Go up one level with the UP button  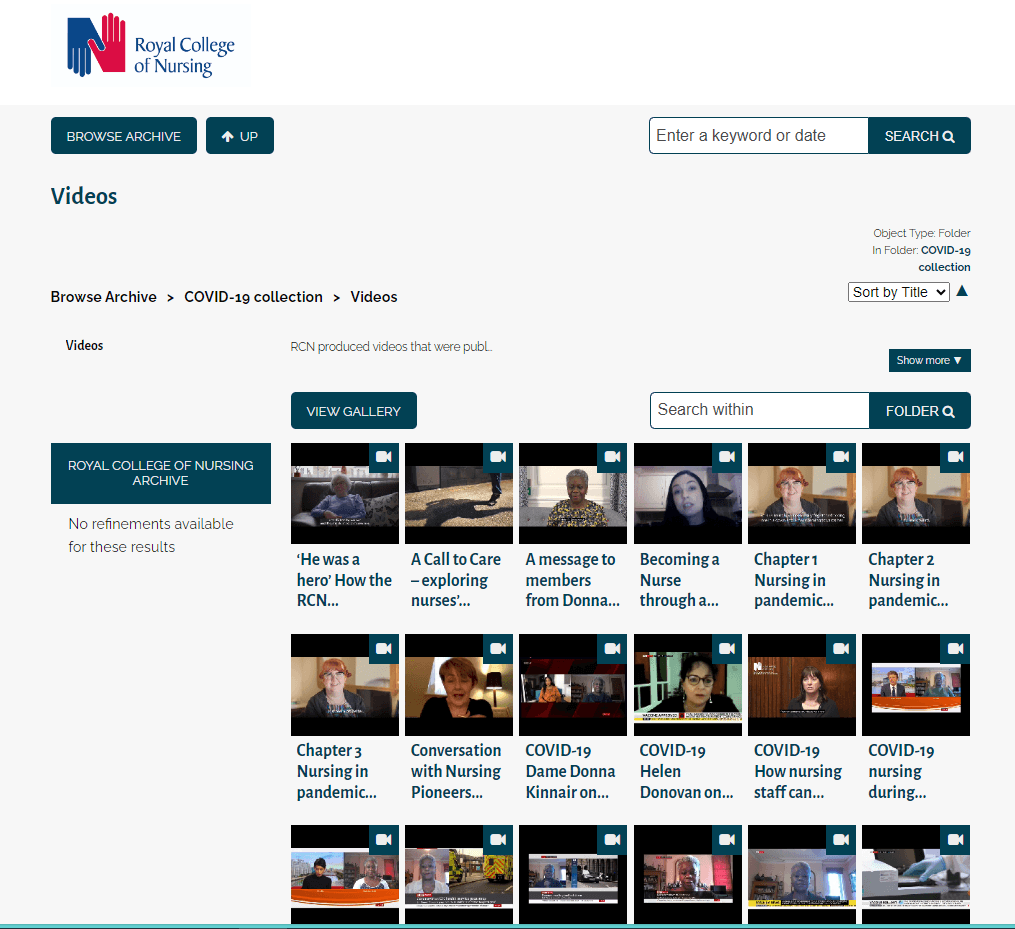[239, 136]
